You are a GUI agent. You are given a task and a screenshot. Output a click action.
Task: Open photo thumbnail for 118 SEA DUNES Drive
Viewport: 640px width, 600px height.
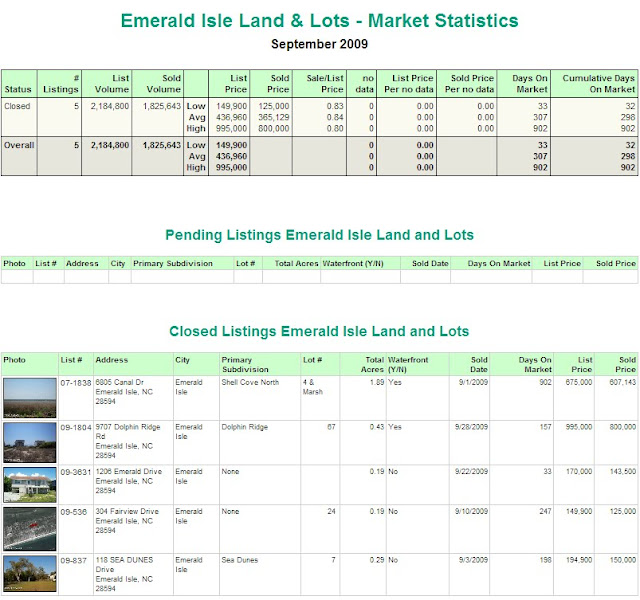click(30, 573)
